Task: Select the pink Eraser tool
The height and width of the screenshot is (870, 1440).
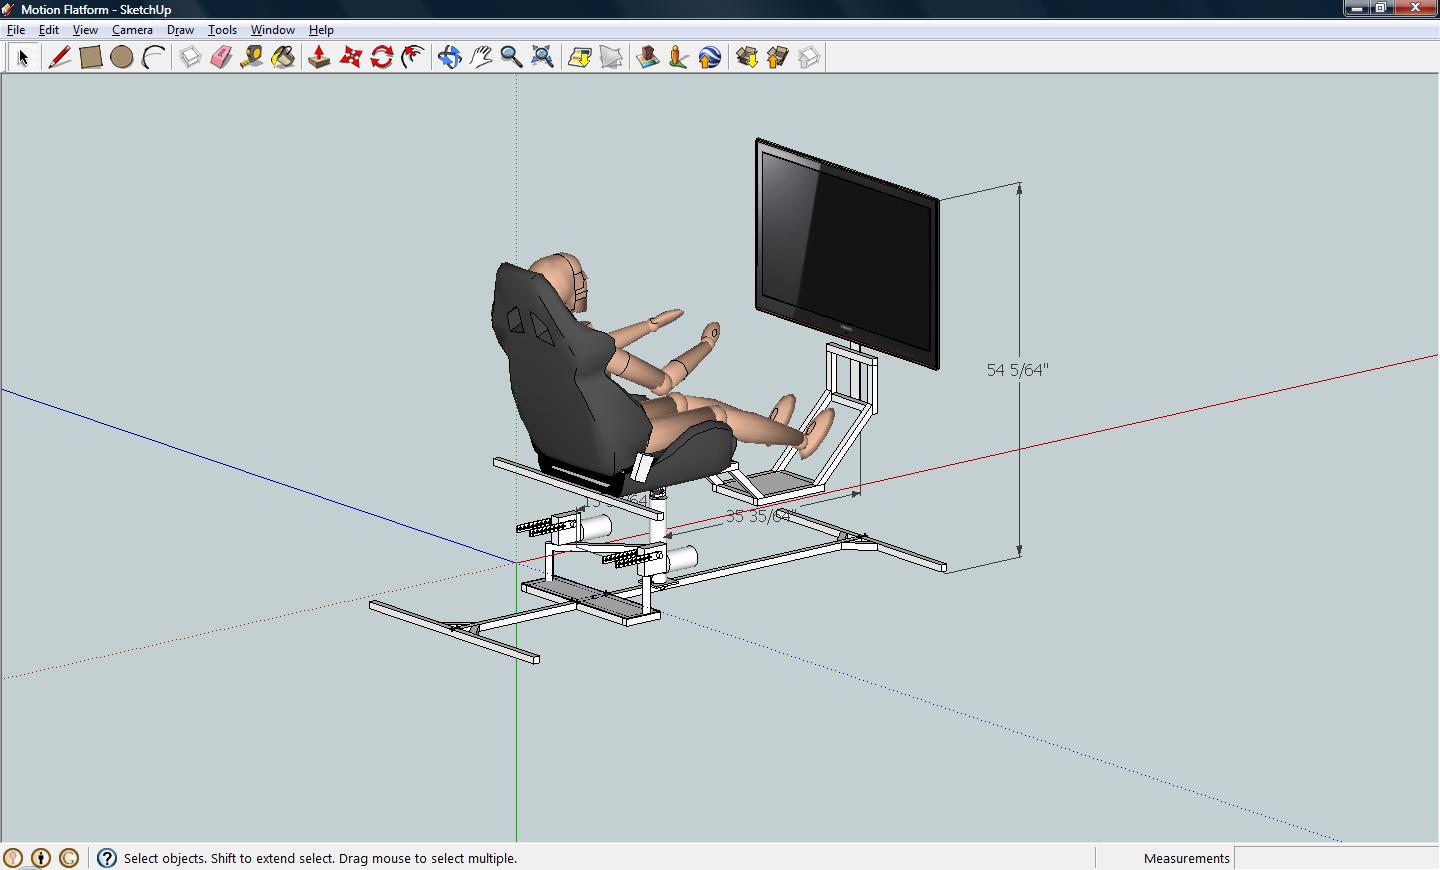Action: tap(221, 57)
